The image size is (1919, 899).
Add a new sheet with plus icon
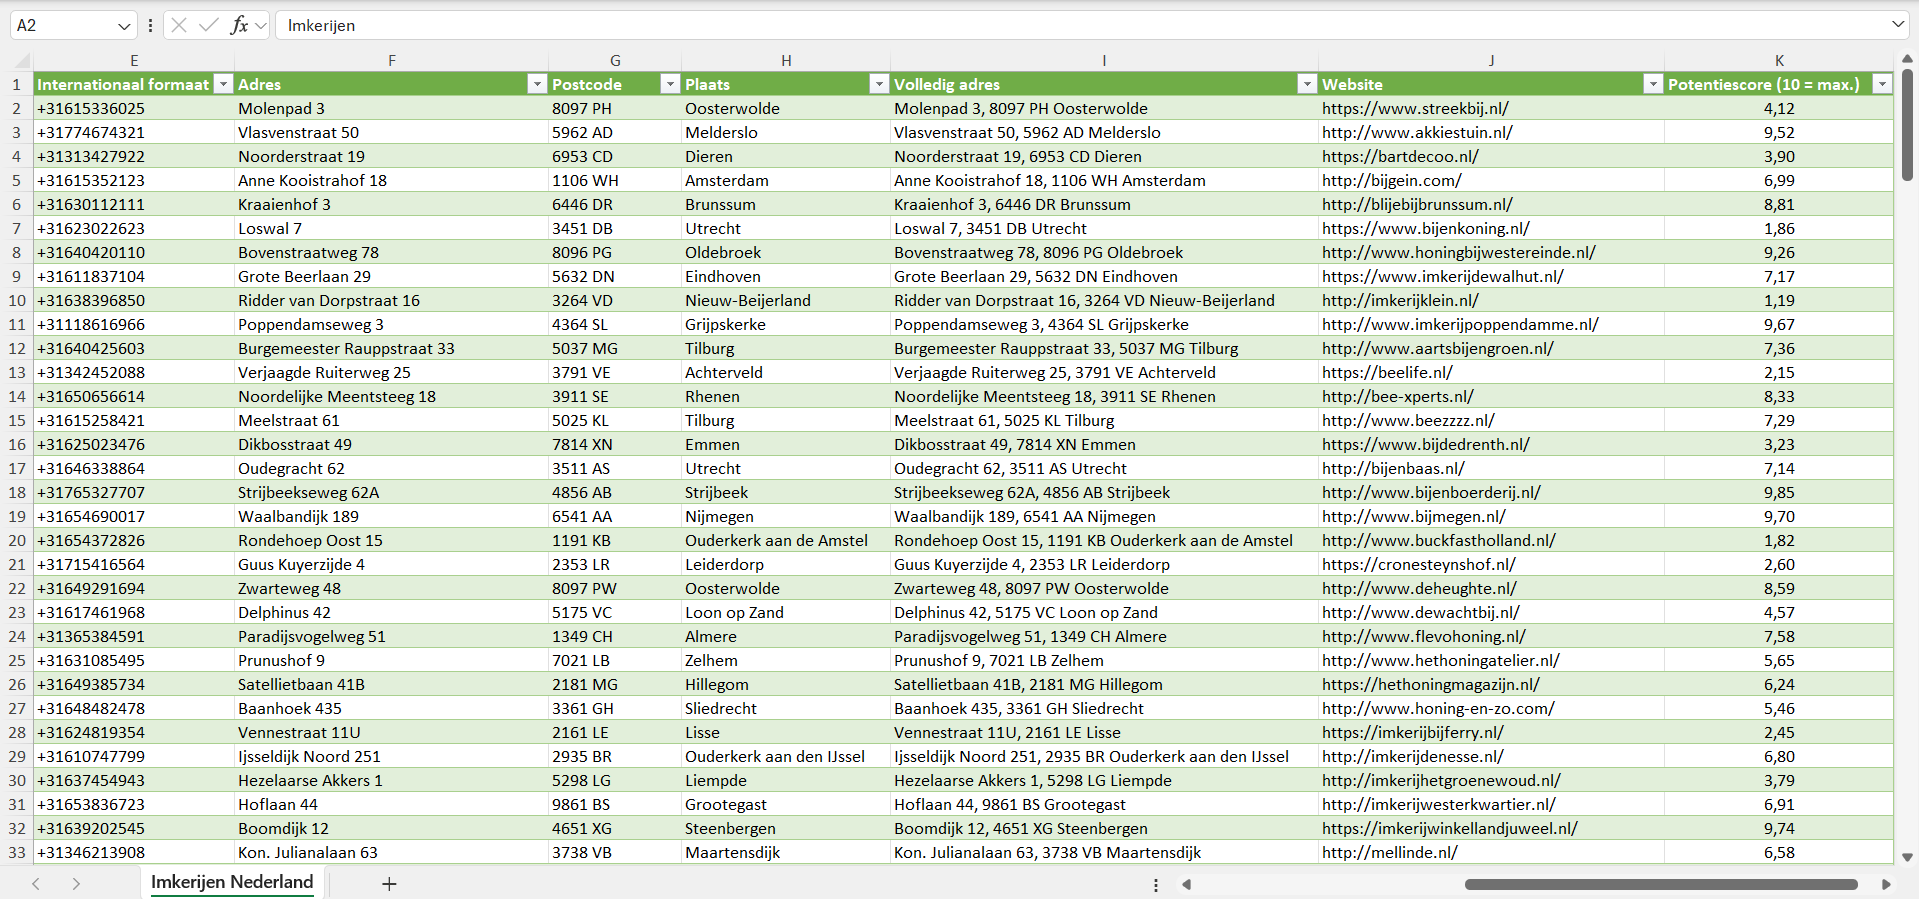click(x=389, y=884)
